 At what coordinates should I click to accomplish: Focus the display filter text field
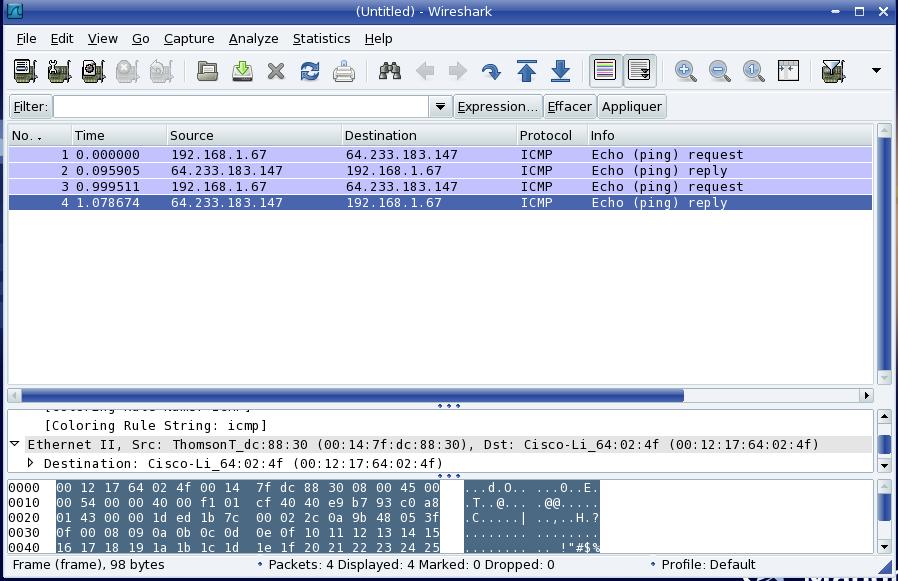click(241, 107)
